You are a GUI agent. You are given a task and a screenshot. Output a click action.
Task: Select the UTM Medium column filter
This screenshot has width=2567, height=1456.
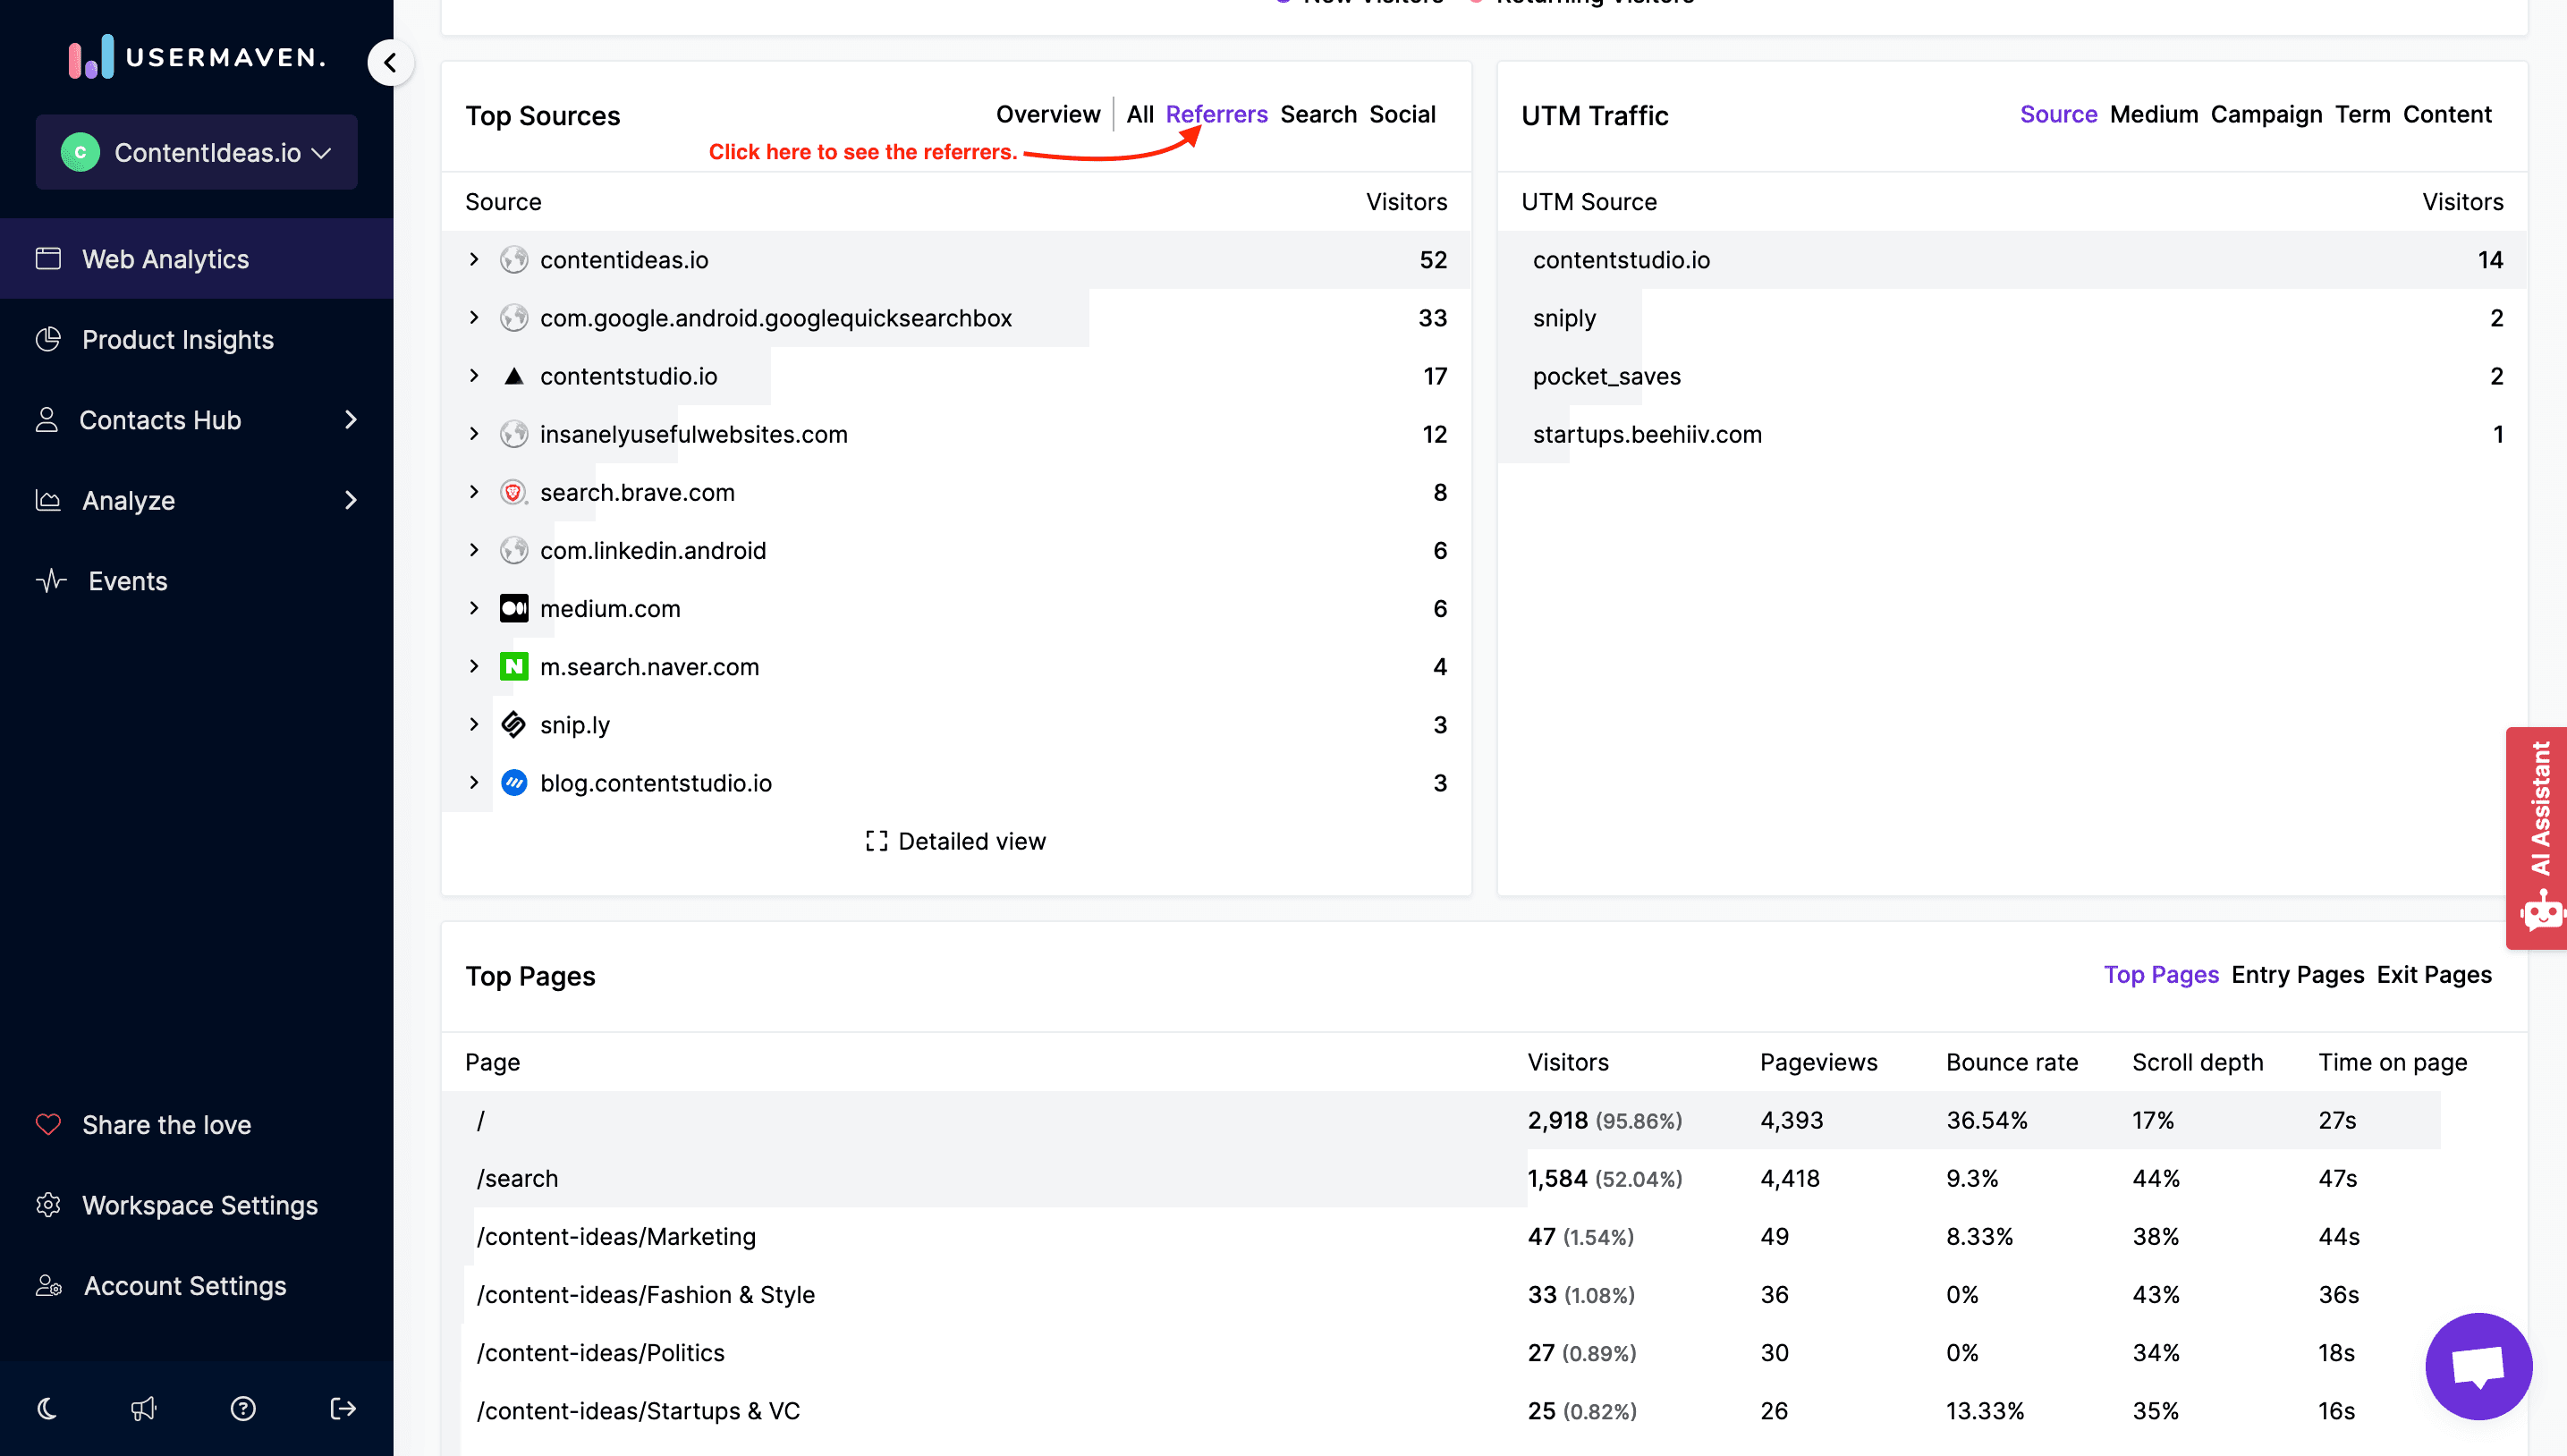pos(2155,113)
